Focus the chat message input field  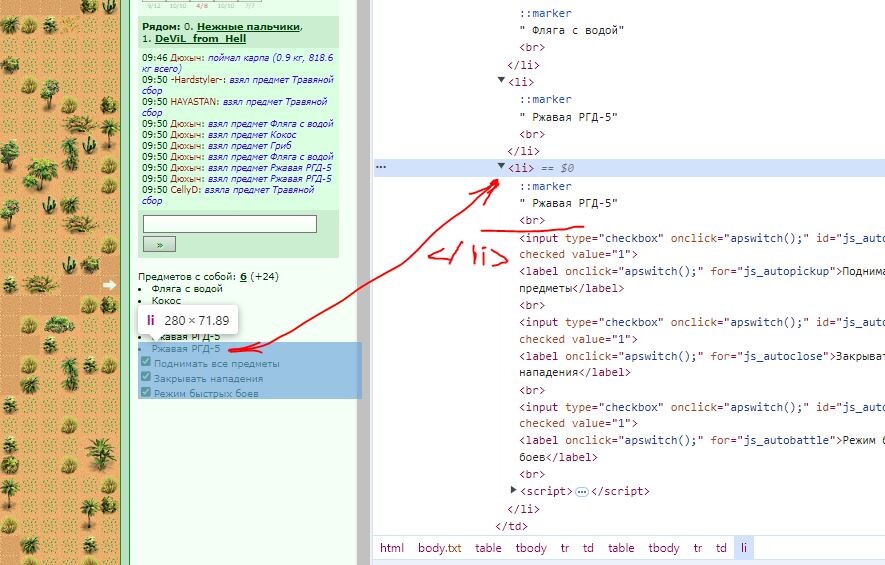[x=230, y=224]
